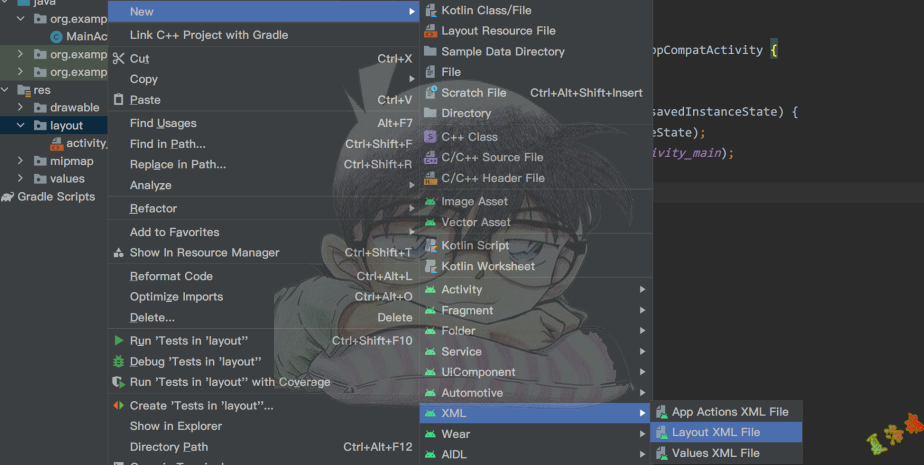Image resolution: width=924 pixels, height=465 pixels.
Task: Click the Layout Resource File icon
Action: [430, 31]
